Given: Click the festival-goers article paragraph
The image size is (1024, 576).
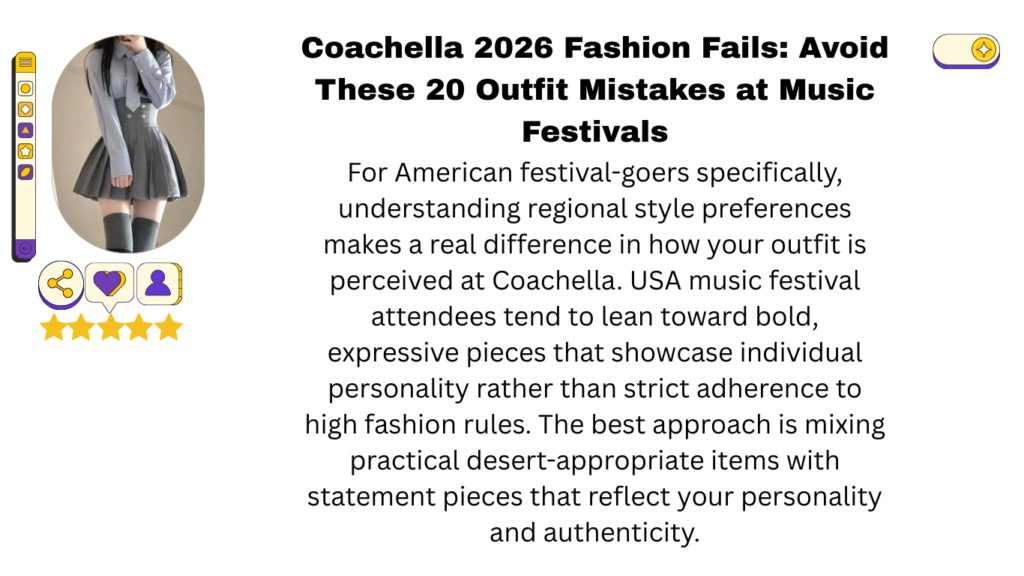Looking at the screenshot, I should point(595,352).
